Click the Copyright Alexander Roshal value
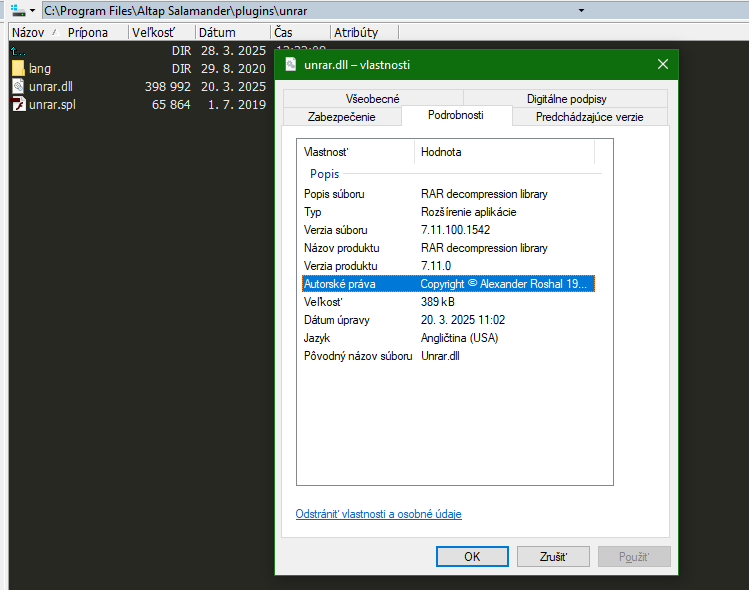 click(x=503, y=284)
